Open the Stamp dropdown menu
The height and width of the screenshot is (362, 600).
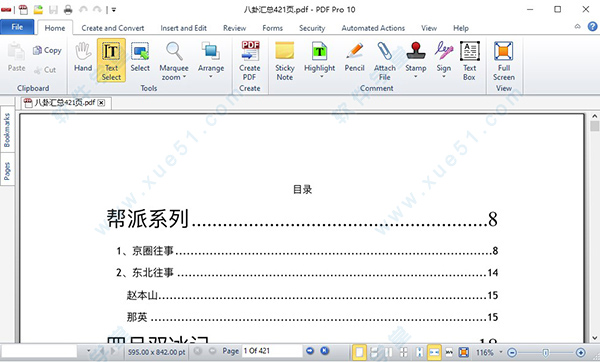point(416,77)
